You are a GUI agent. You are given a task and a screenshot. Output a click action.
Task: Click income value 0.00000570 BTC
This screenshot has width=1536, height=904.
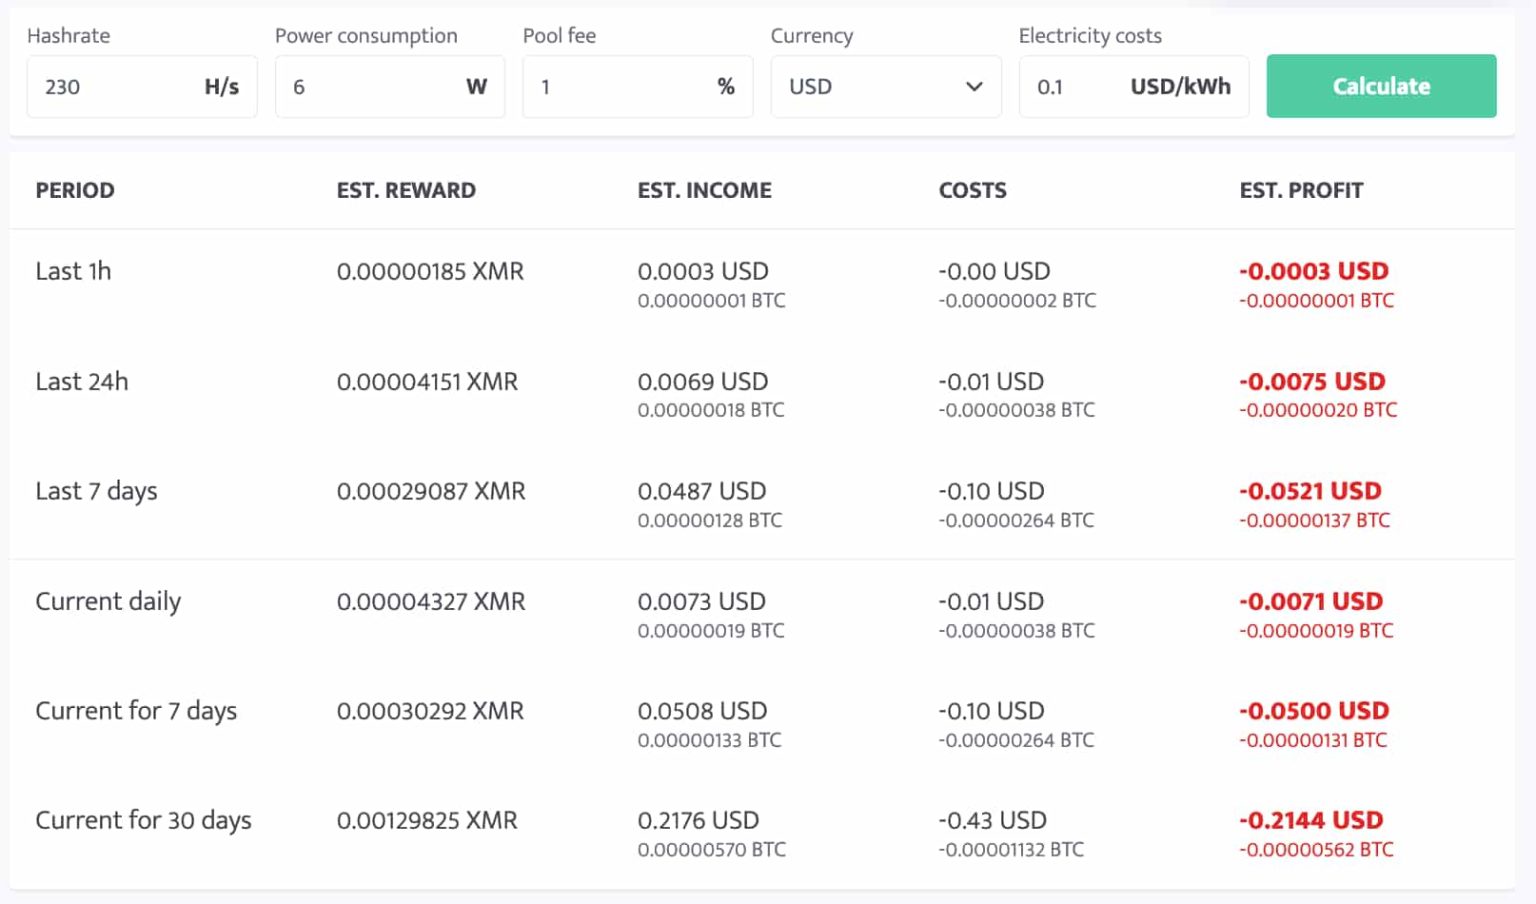click(712, 849)
